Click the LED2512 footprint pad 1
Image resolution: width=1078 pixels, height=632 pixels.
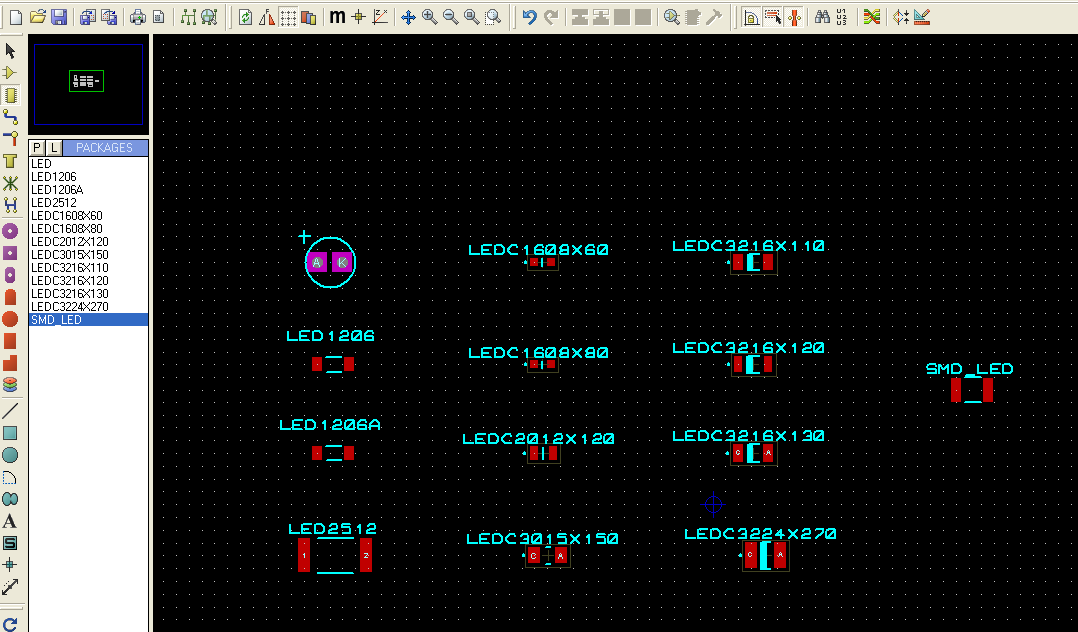click(304, 555)
